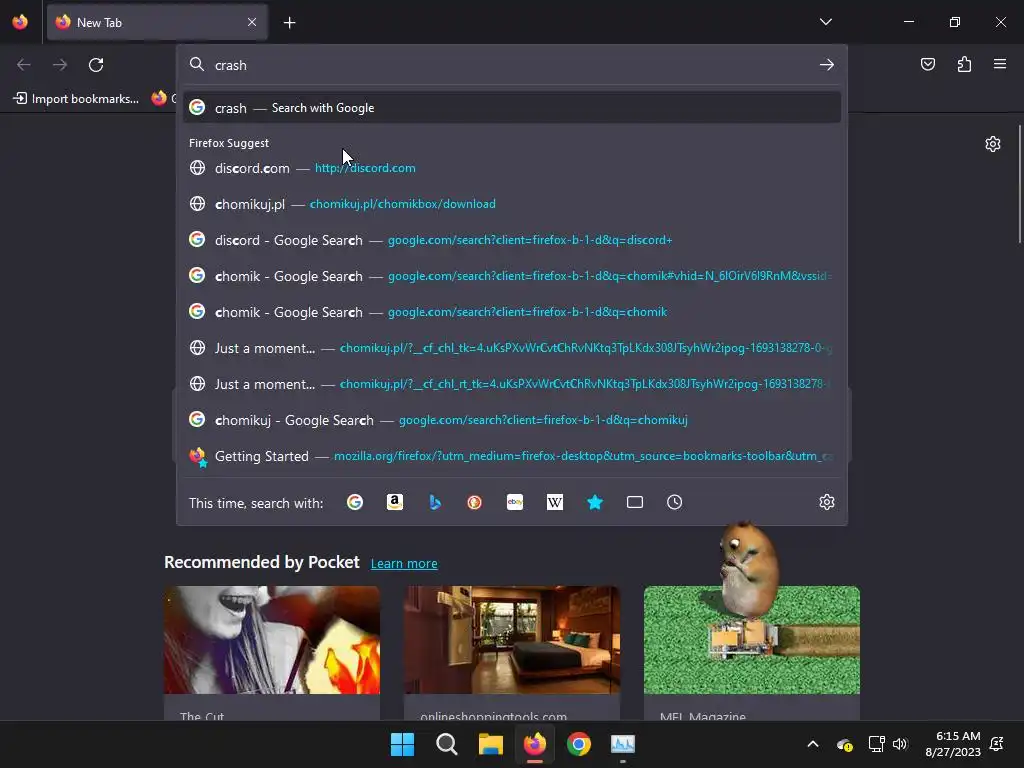Search this time with Google icon
This screenshot has height=768, width=1024.
pos(355,502)
